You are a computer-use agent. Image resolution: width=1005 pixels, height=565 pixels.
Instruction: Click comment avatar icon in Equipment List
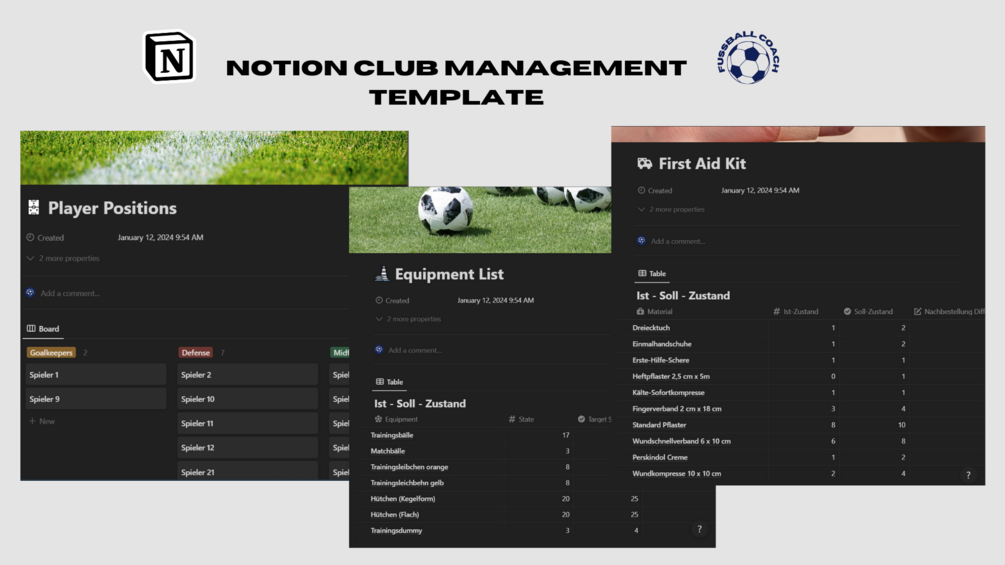379,349
